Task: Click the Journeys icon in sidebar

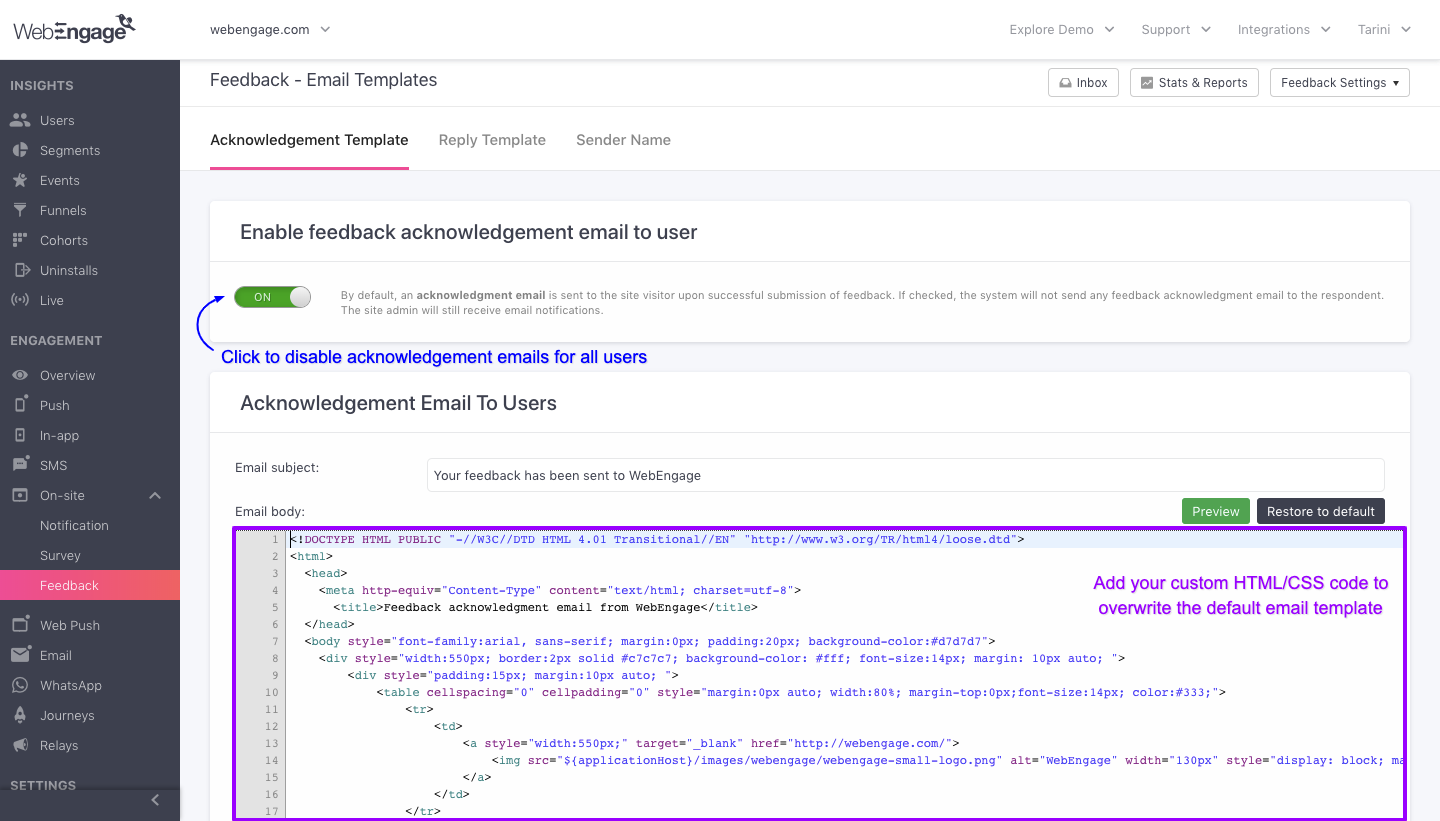Action: tap(20, 715)
